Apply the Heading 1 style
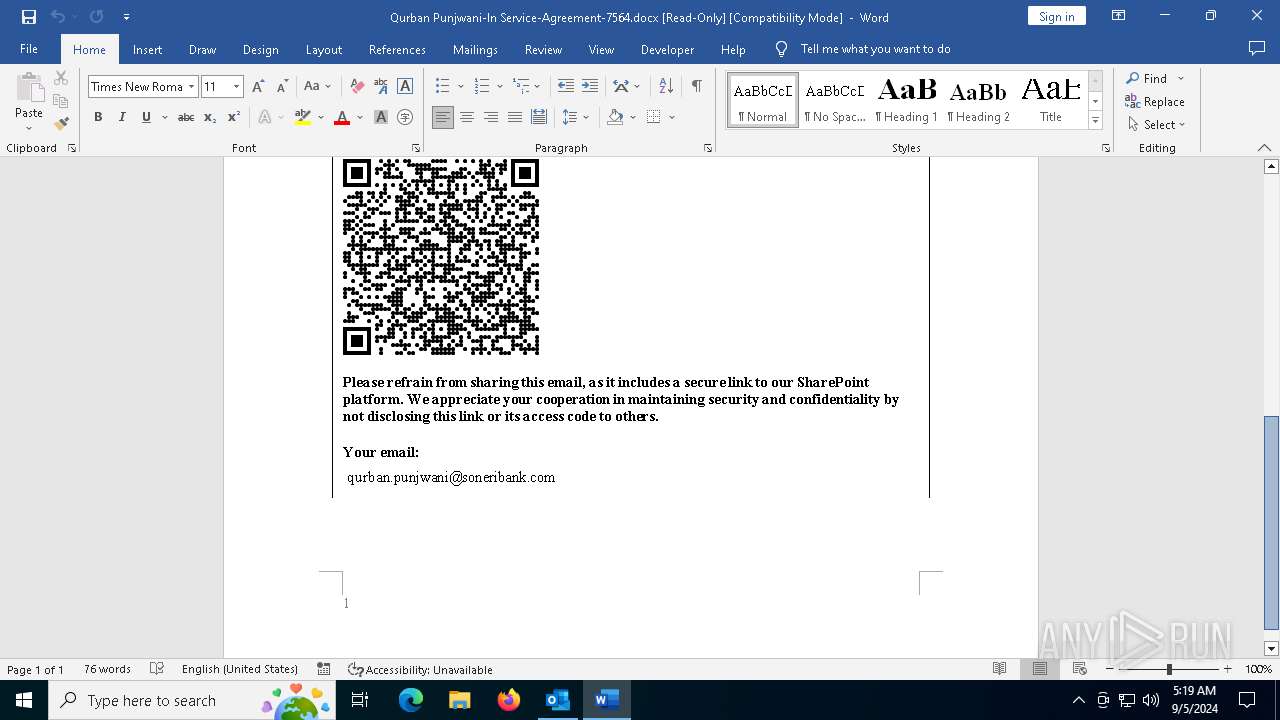The height and width of the screenshot is (720, 1280). click(906, 100)
